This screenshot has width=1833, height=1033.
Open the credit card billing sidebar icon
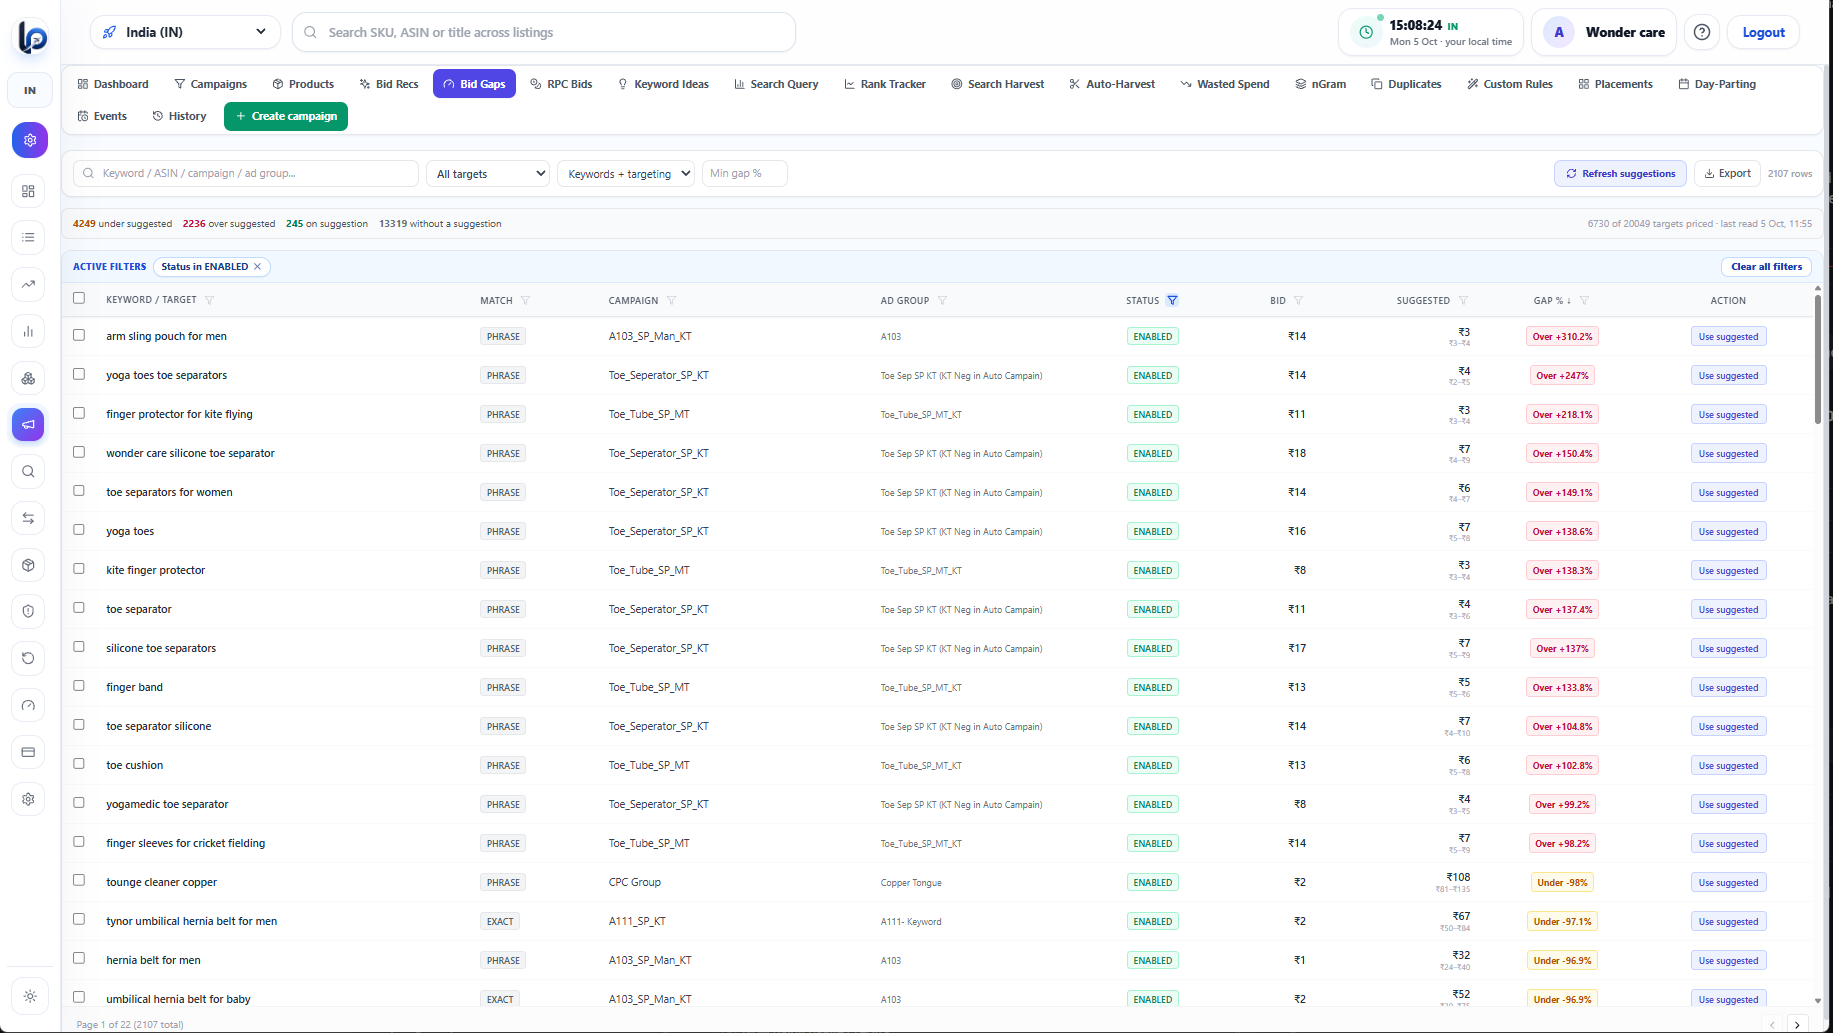click(29, 752)
